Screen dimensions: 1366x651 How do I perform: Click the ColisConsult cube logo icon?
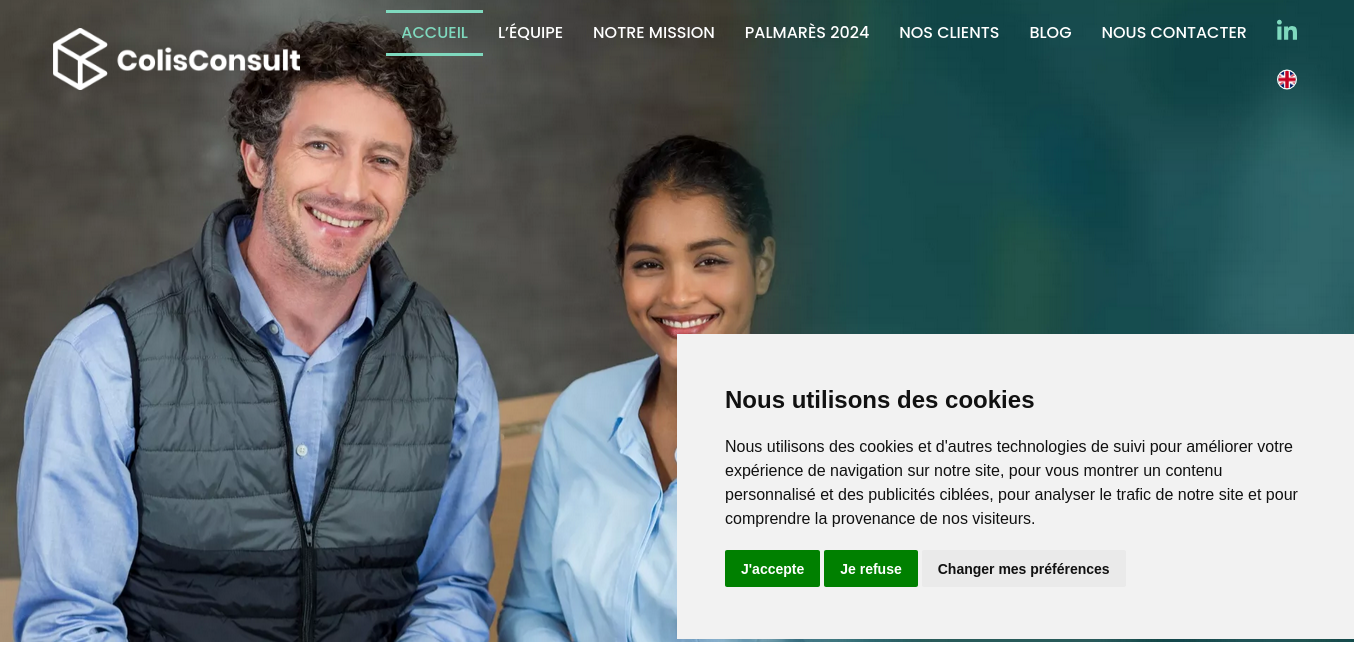point(80,59)
